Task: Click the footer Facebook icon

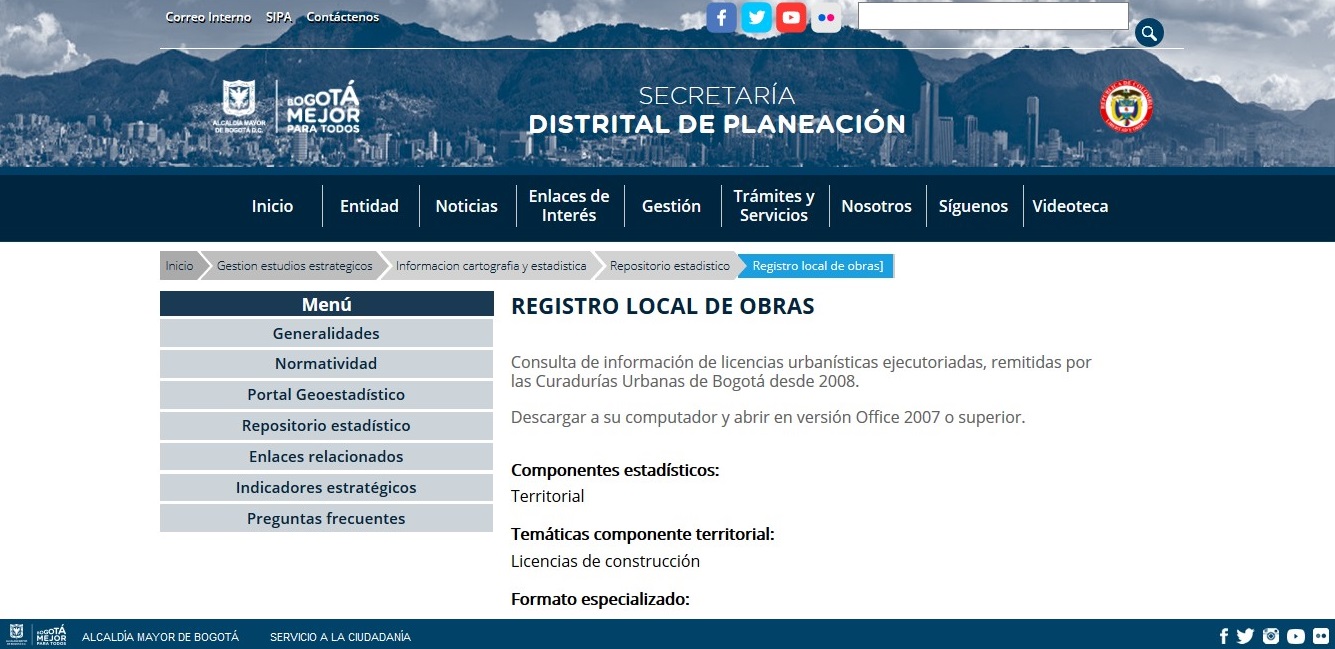Action: point(1224,636)
